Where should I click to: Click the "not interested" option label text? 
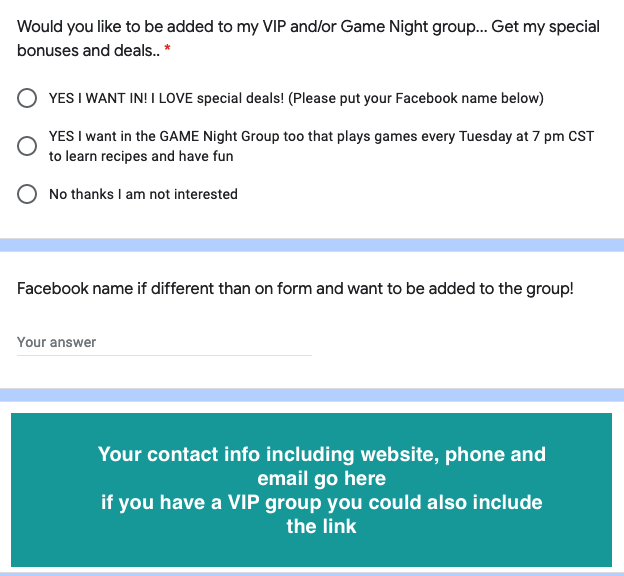tap(193, 194)
